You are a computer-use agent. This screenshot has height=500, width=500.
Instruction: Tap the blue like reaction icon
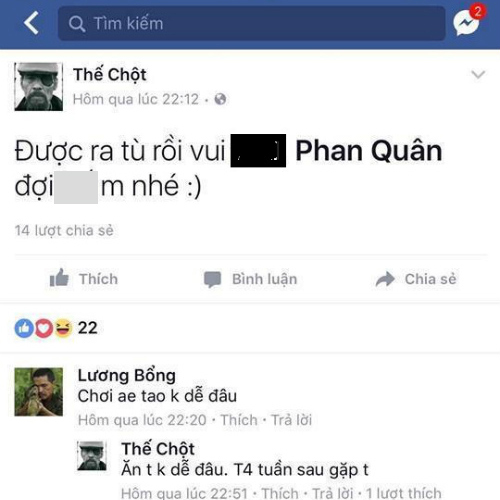coord(24,328)
